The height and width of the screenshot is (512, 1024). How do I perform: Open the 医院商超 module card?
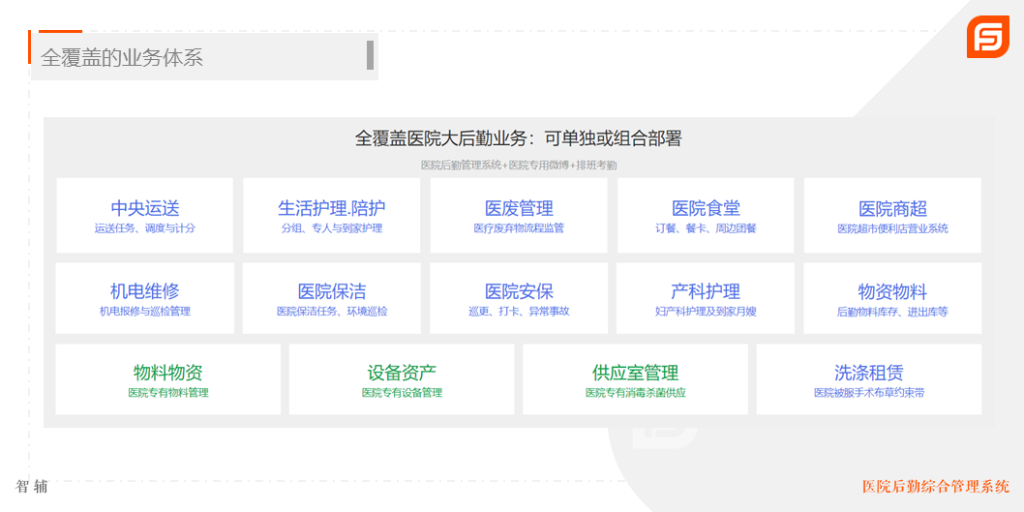892,215
